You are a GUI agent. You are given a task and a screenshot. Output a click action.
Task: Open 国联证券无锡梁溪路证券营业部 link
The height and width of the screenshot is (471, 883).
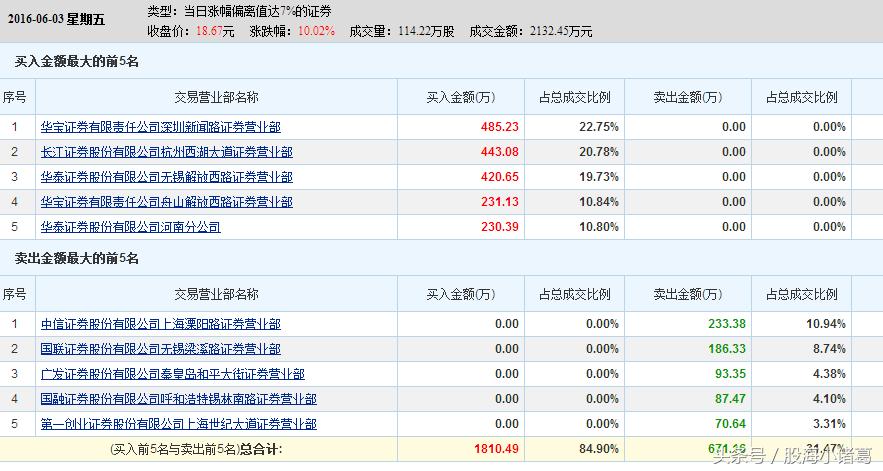tap(160, 349)
